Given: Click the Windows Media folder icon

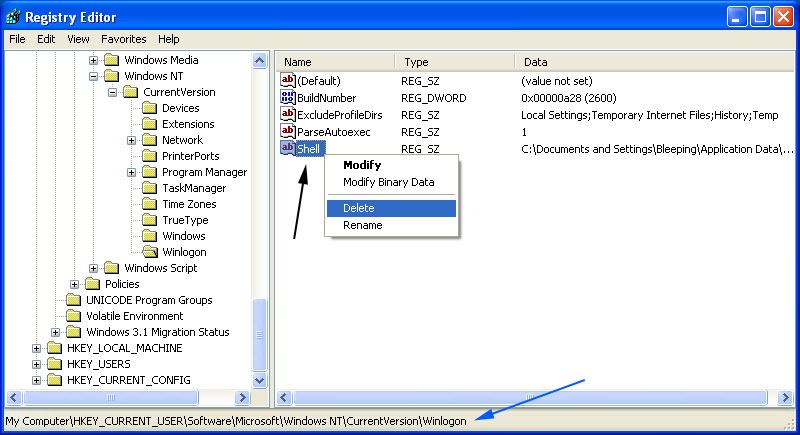Looking at the screenshot, I should 111,60.
